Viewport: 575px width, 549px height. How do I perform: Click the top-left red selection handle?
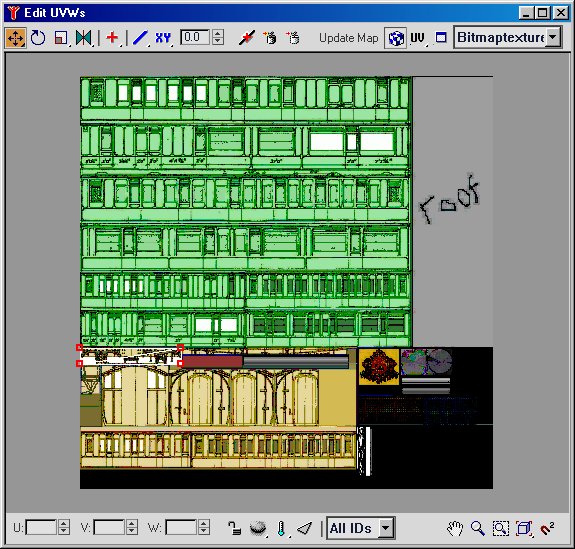point(79,347)
